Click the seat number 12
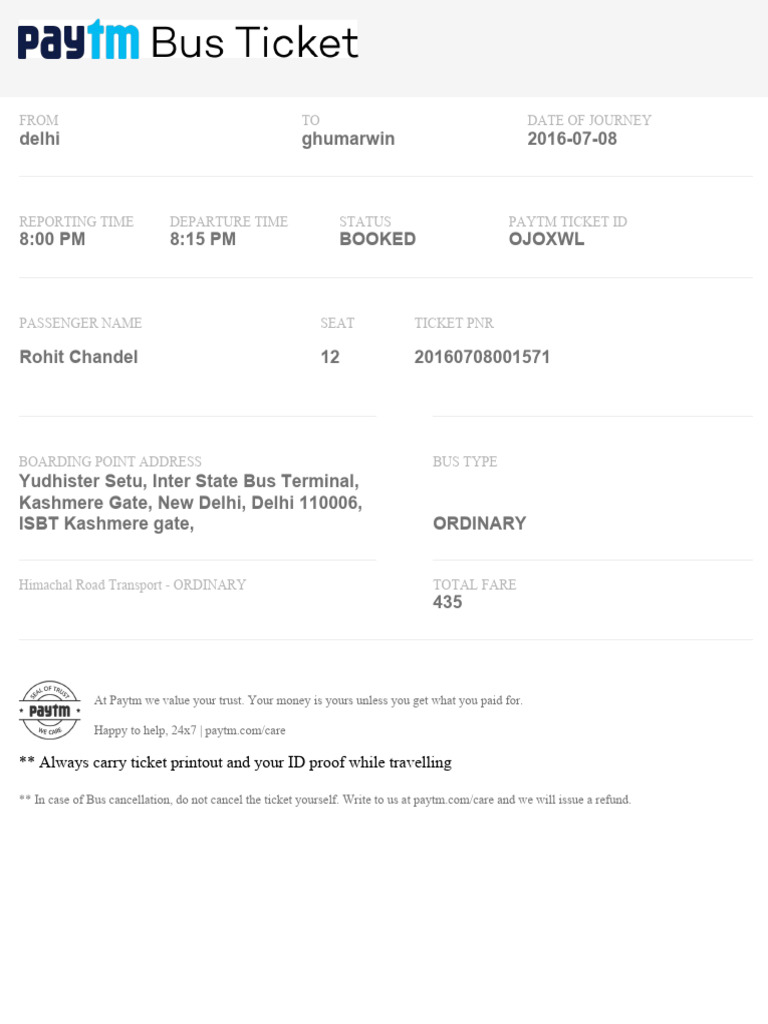Viewport: 768px width, 1024px height. (330, 357)
